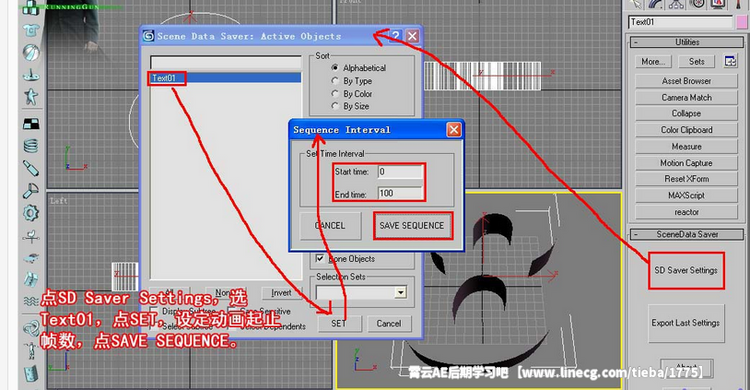The image size is (750, 390).
Task: Open Measure utility
Action: [686, 146]
